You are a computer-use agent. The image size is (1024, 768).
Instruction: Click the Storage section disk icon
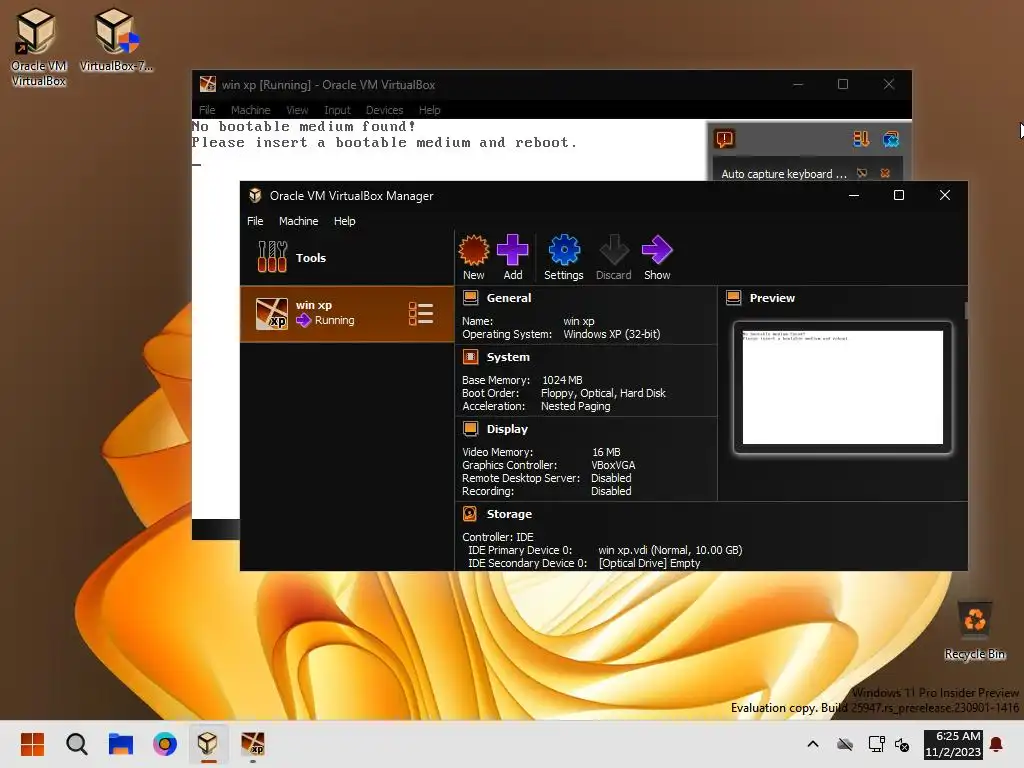pyautogui.click(x=470, y=514)
